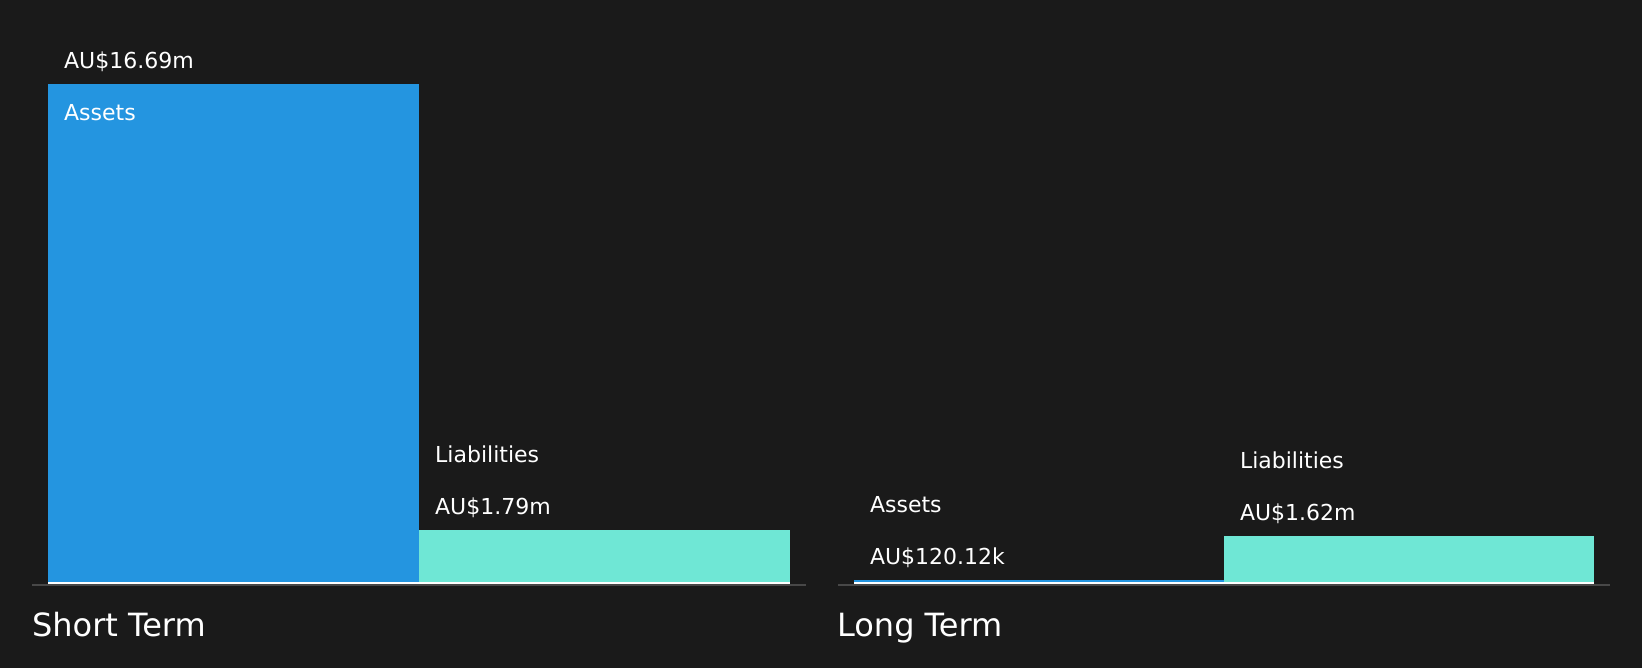Click Liabilities label above AU$1.62m
Viewport: 1642px width, 668px height.
pyautogui.click(x=1292, y=461)
